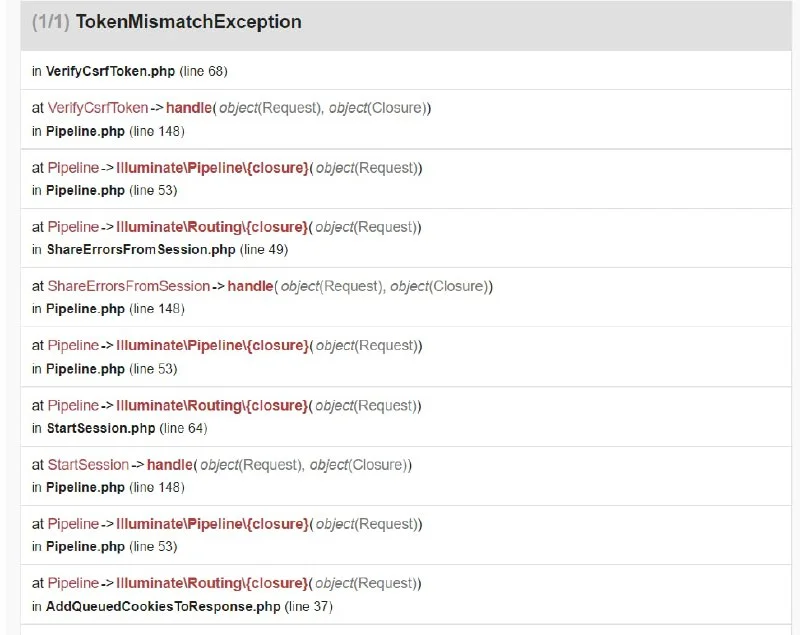This screenshot has height=635, width=800.
Task: Click handle method after VerifyCsrfToken
Action: pos(189,108)
